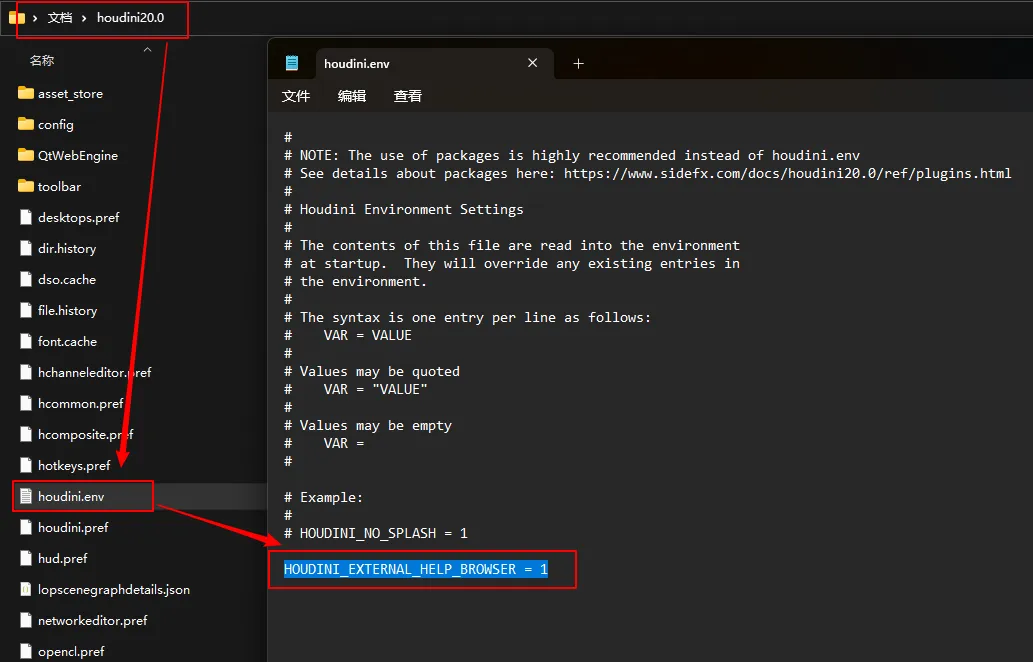Viewport: 1033px width, 662px height.
Task: Click the highlighted HOUDINI_EXTERNAL_HELP_BROWSER = 1 line
Action: 416,569
